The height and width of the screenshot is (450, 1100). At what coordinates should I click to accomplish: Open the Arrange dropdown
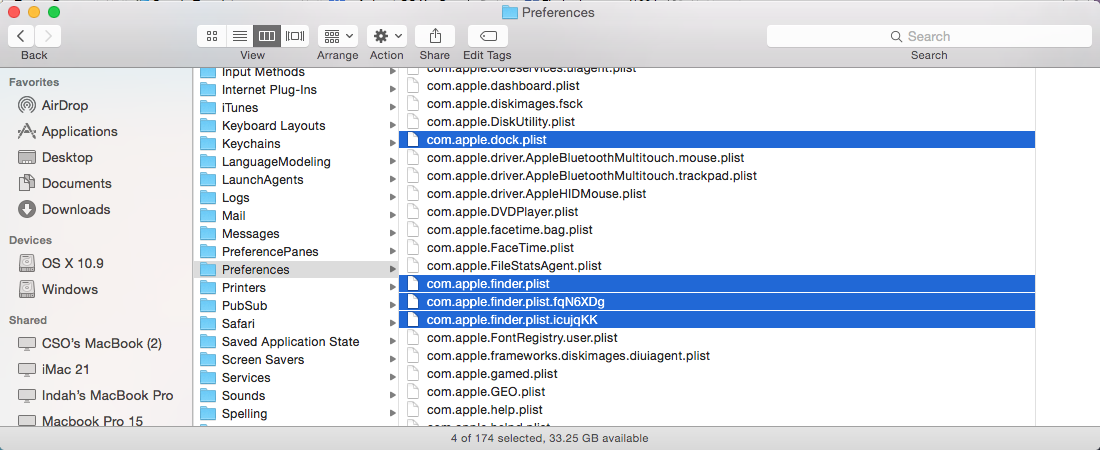337,36
